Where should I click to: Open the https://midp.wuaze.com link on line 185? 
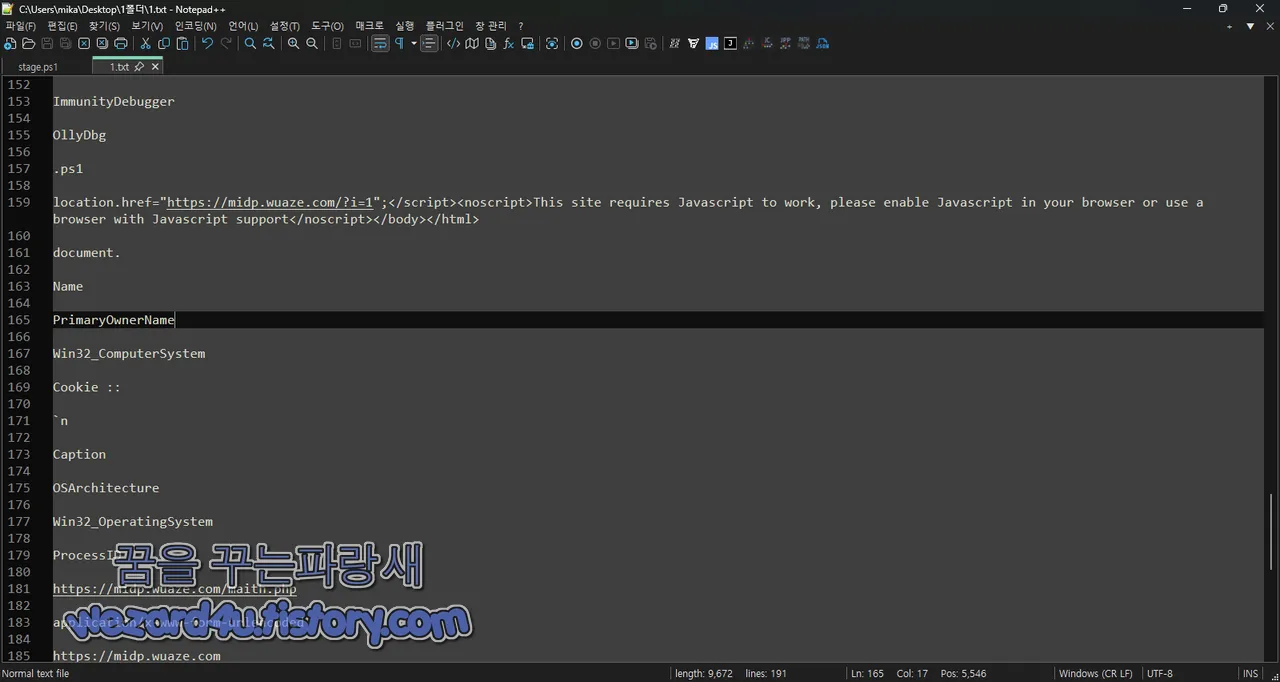[x=137, y=656]
